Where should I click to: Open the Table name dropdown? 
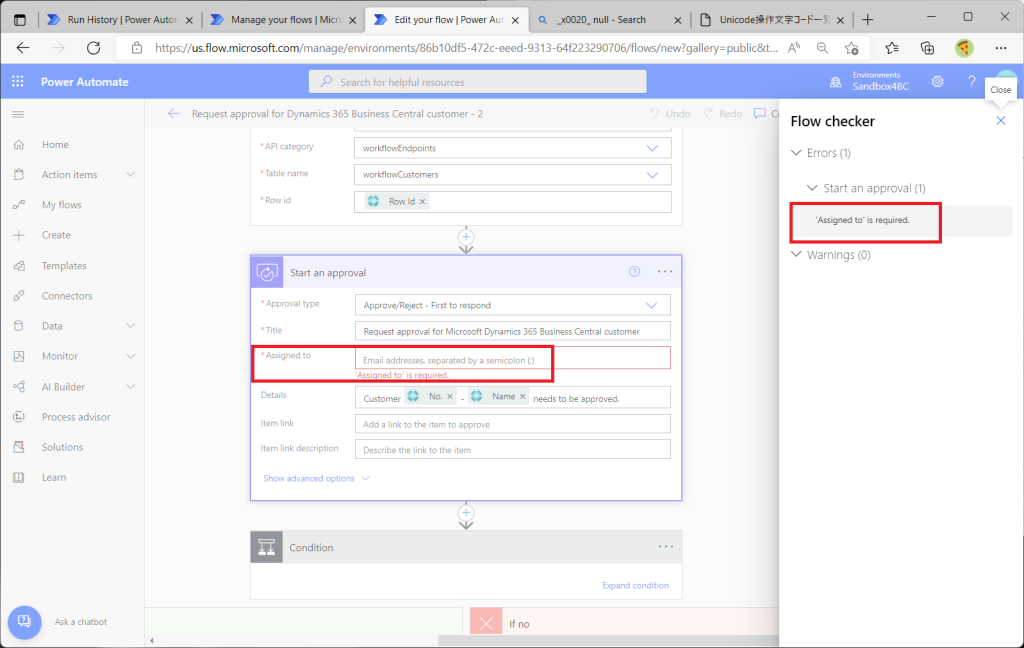click(x=652, y=175)
